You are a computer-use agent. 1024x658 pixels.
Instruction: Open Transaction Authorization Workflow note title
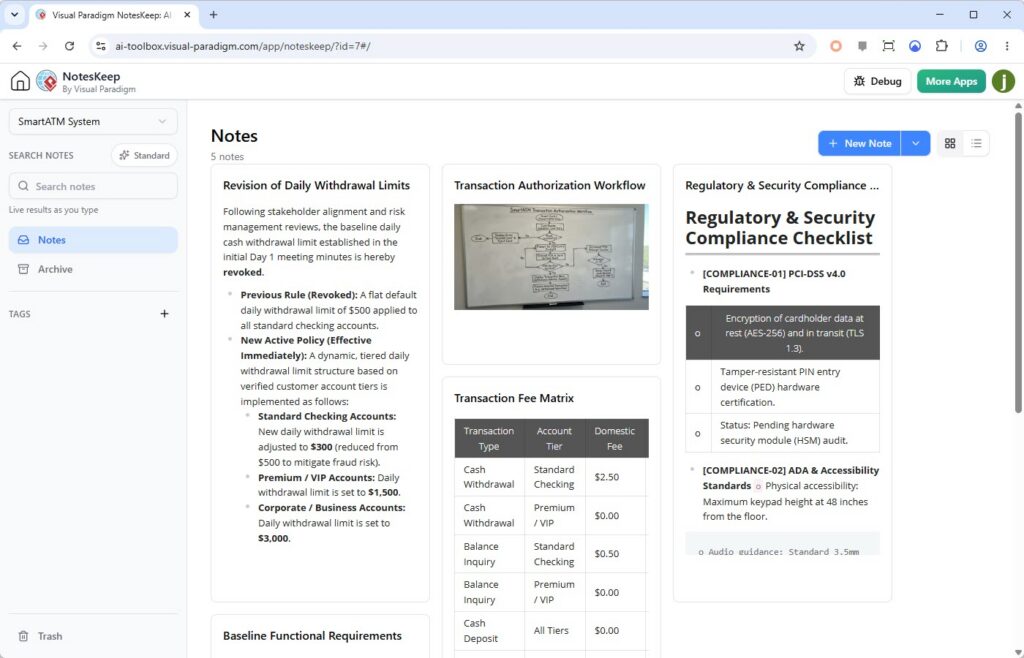tap(549, 185)
